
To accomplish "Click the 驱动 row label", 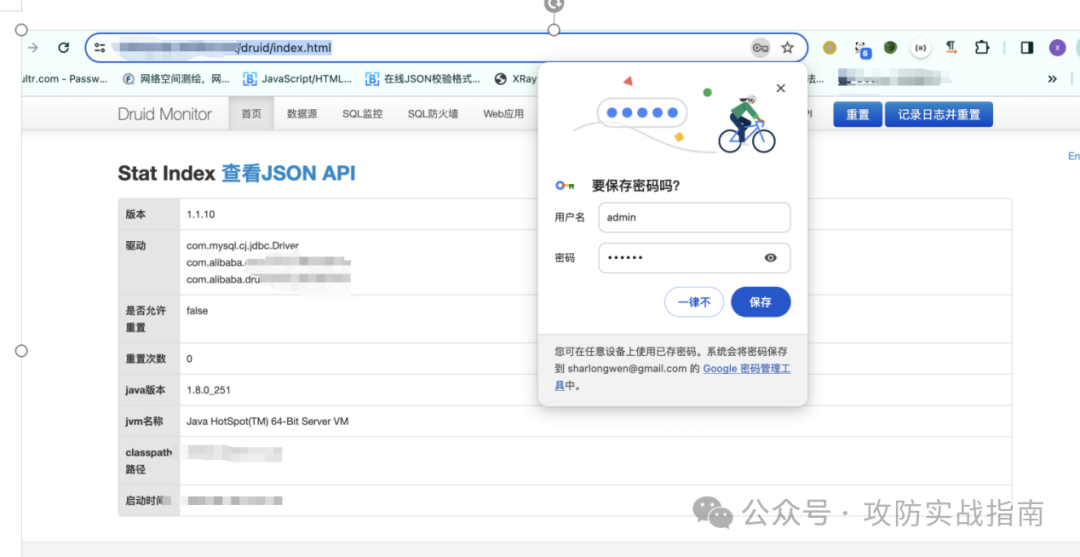I will pyautogui.click(x=136, y=246).
